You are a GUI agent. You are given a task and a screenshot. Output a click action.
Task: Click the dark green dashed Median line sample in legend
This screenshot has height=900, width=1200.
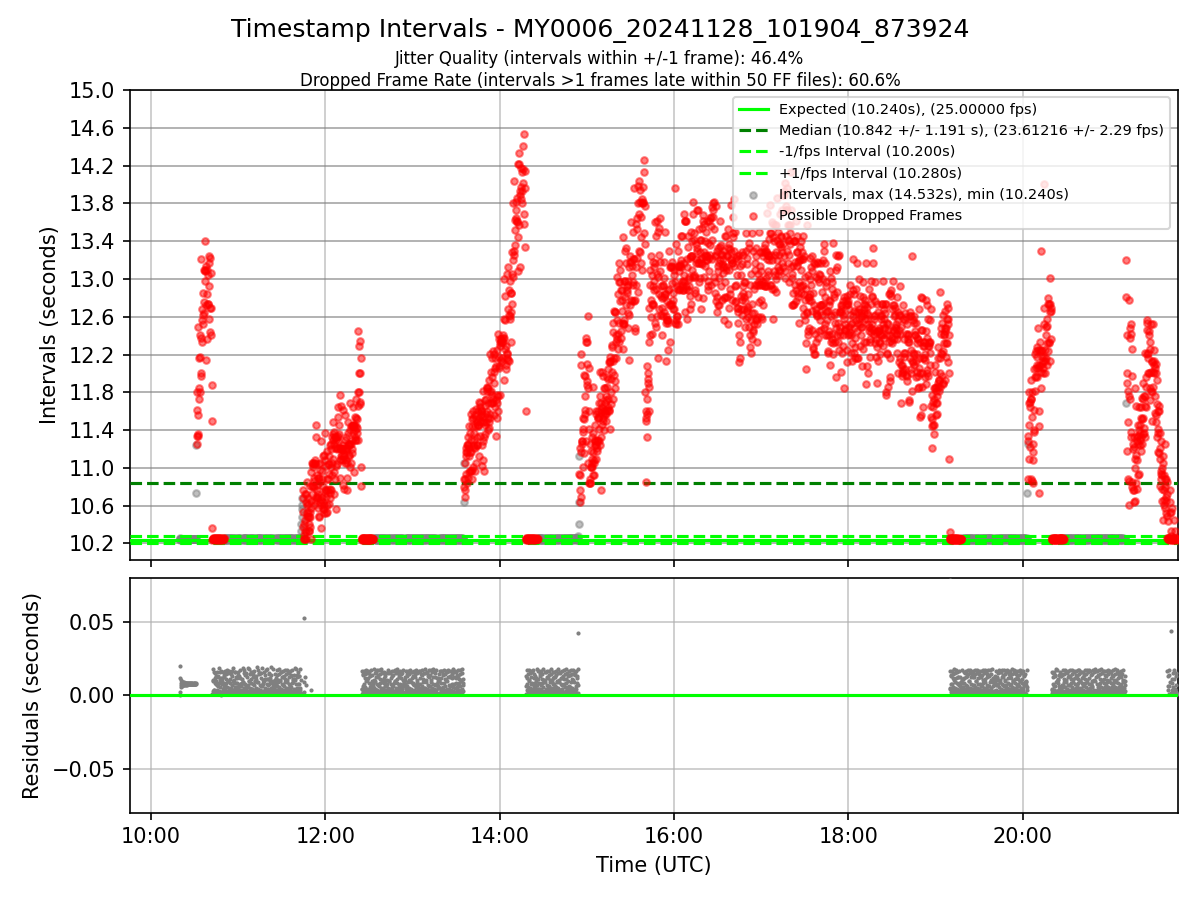[754, 130]
